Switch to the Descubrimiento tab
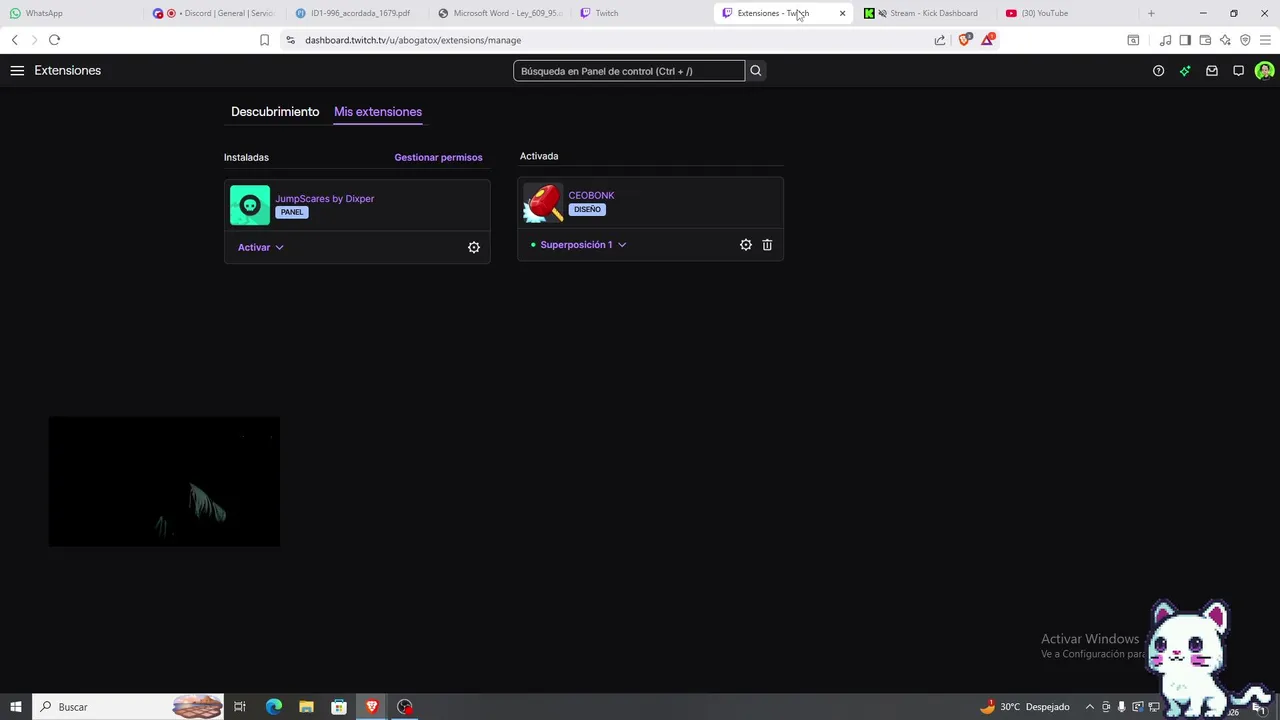This screenshot has width=1280, height=720. pos(275,112)
